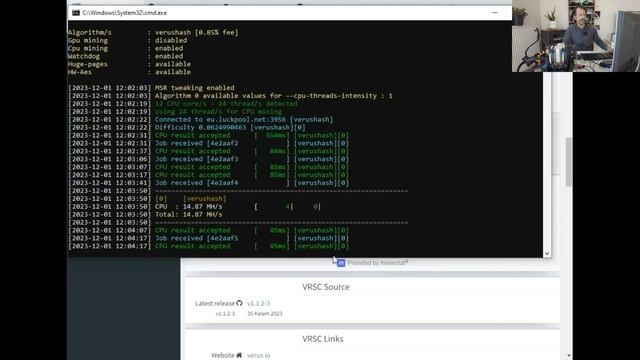Click the browser page scrollbar thumb
Image resolution: width=640 pixels, height=360 pixels.
569,162
